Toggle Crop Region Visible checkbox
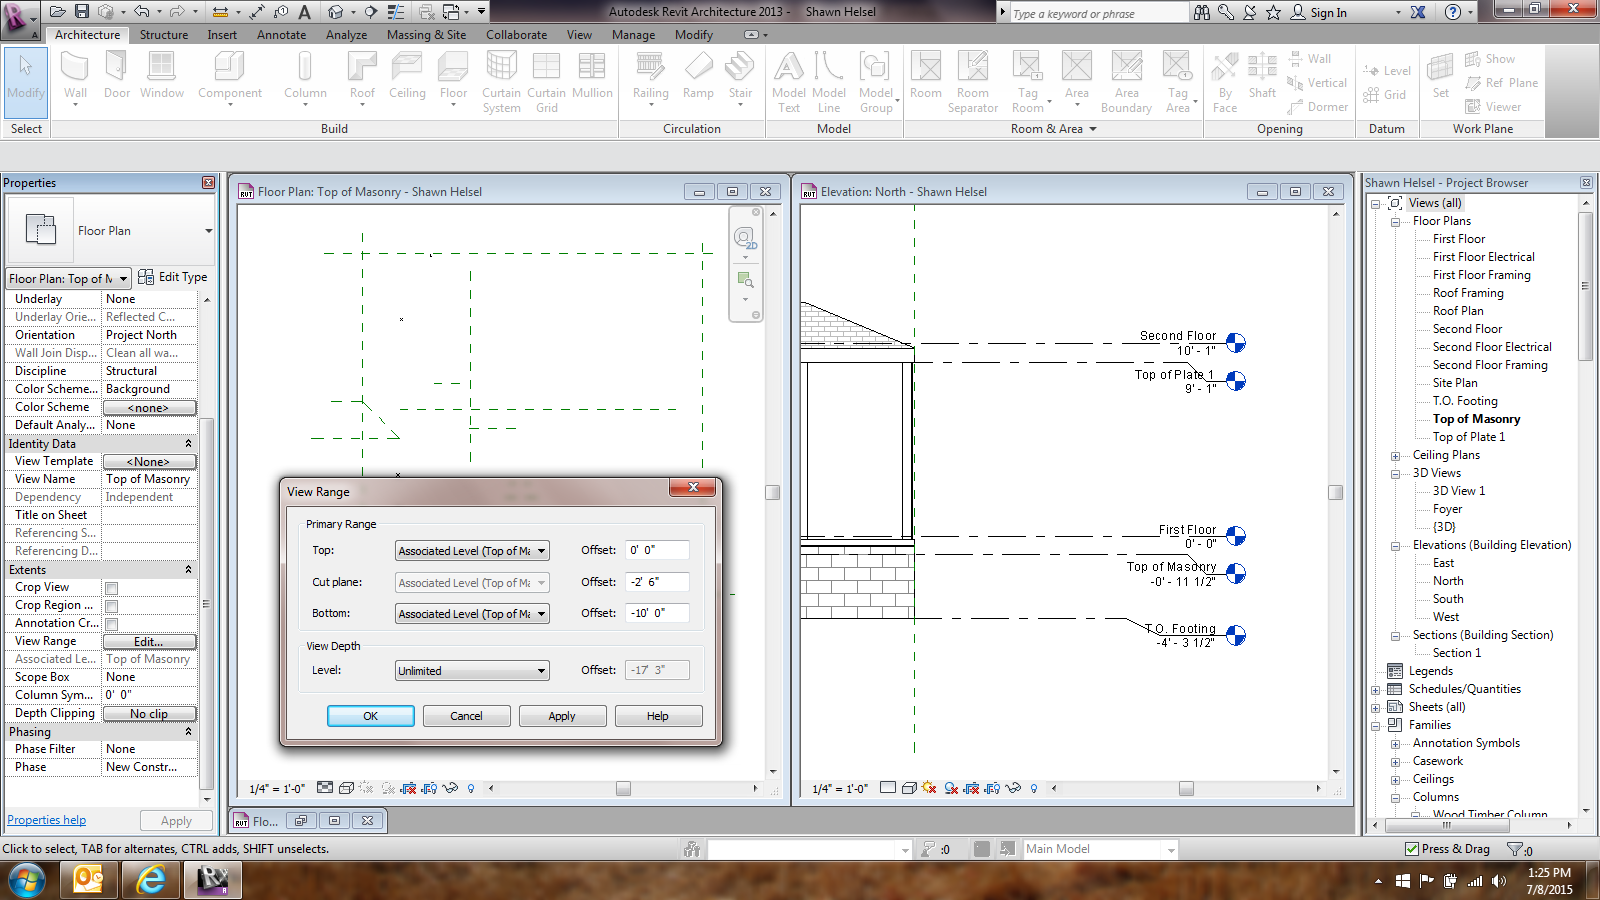 [112, 606]
